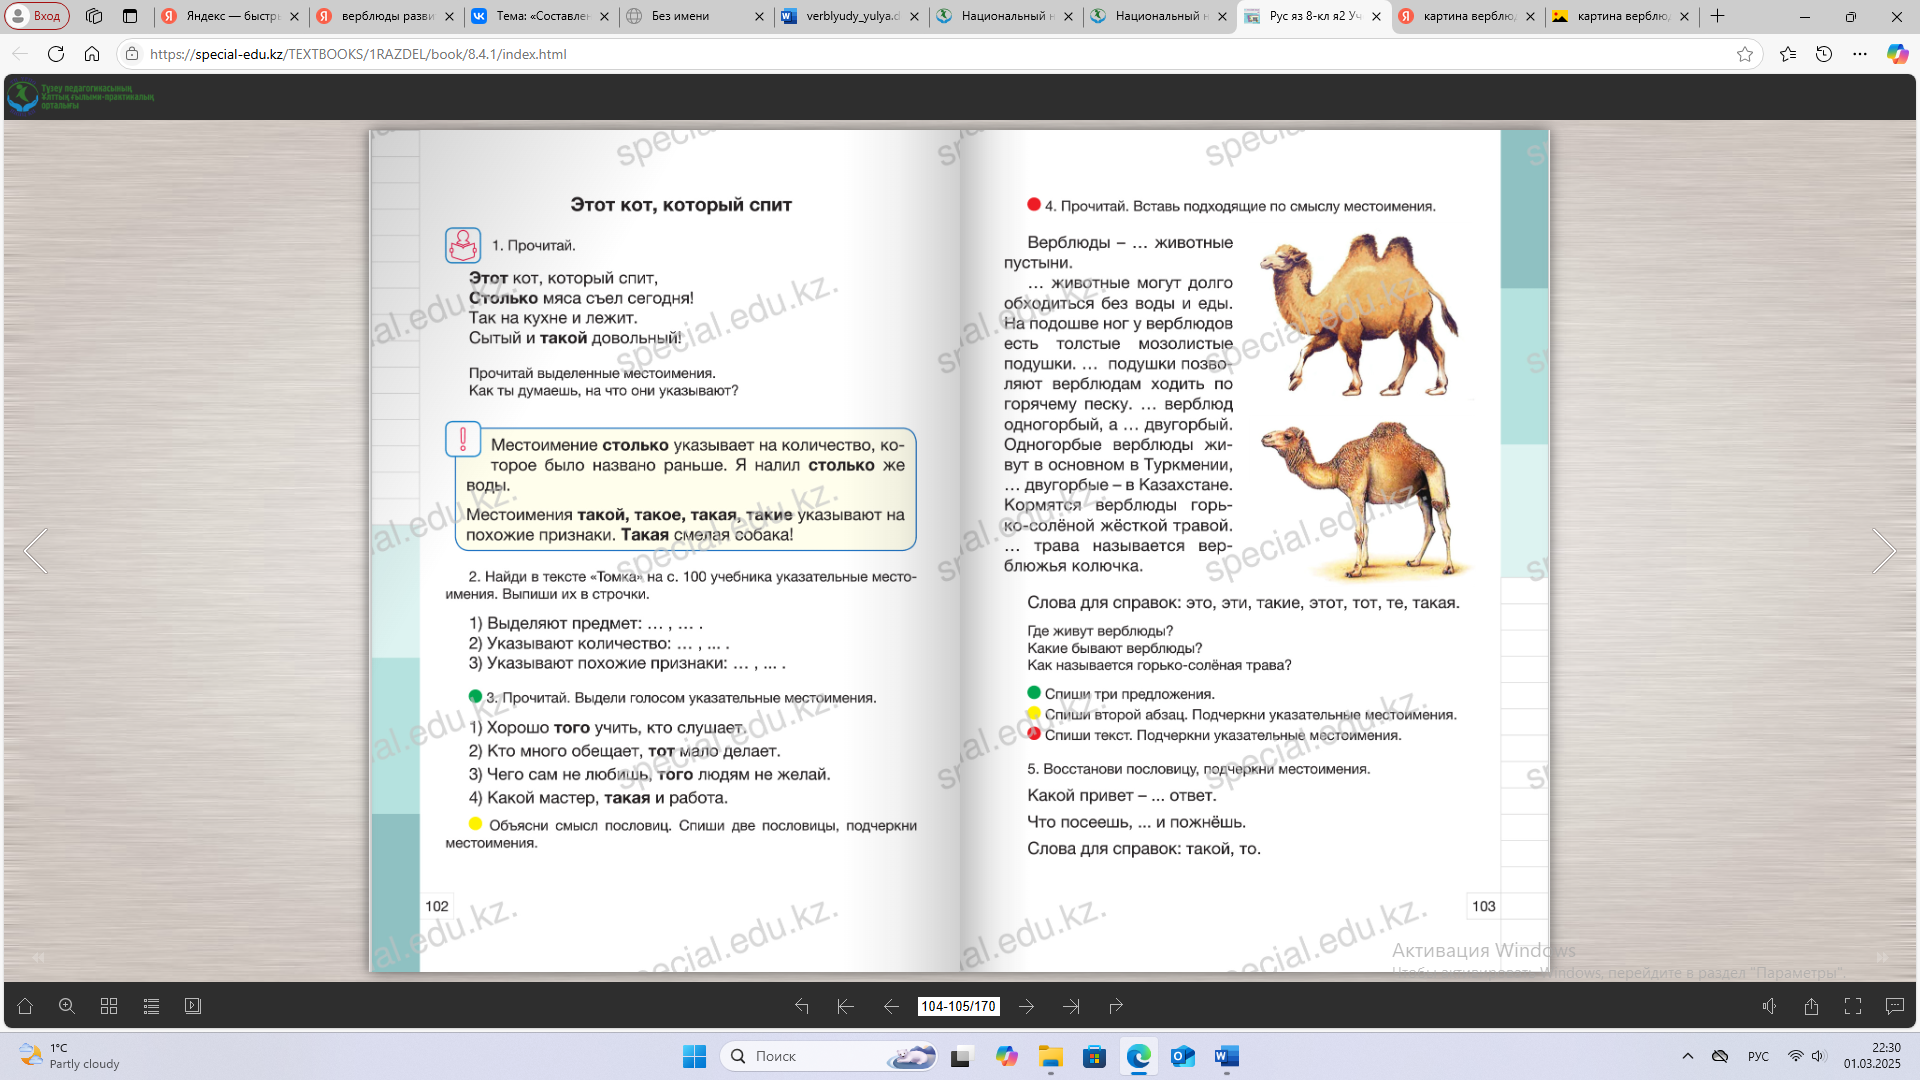Open the browser history icon
This screenshot has height=1080, width=1920.
pos(1824,54)
